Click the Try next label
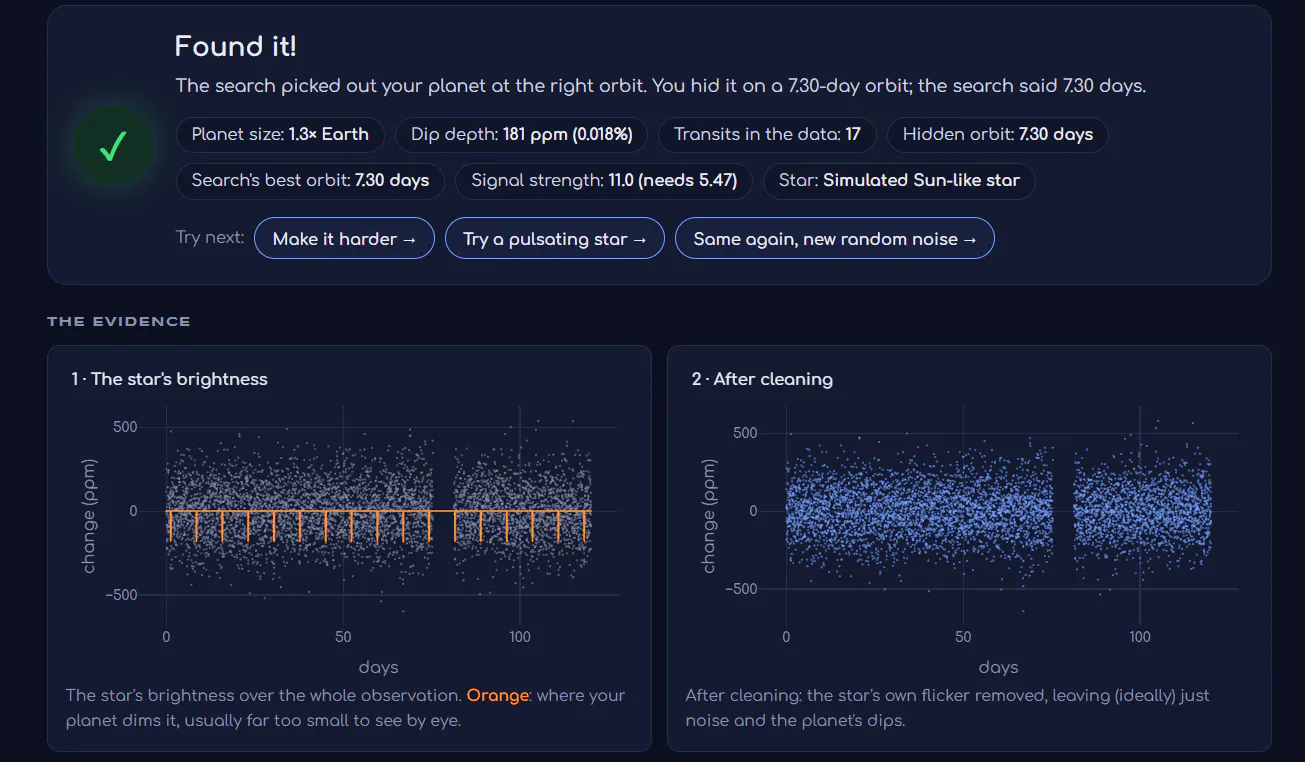The width and height of the screenshot is (1305, 762). (x=210, y=238)
